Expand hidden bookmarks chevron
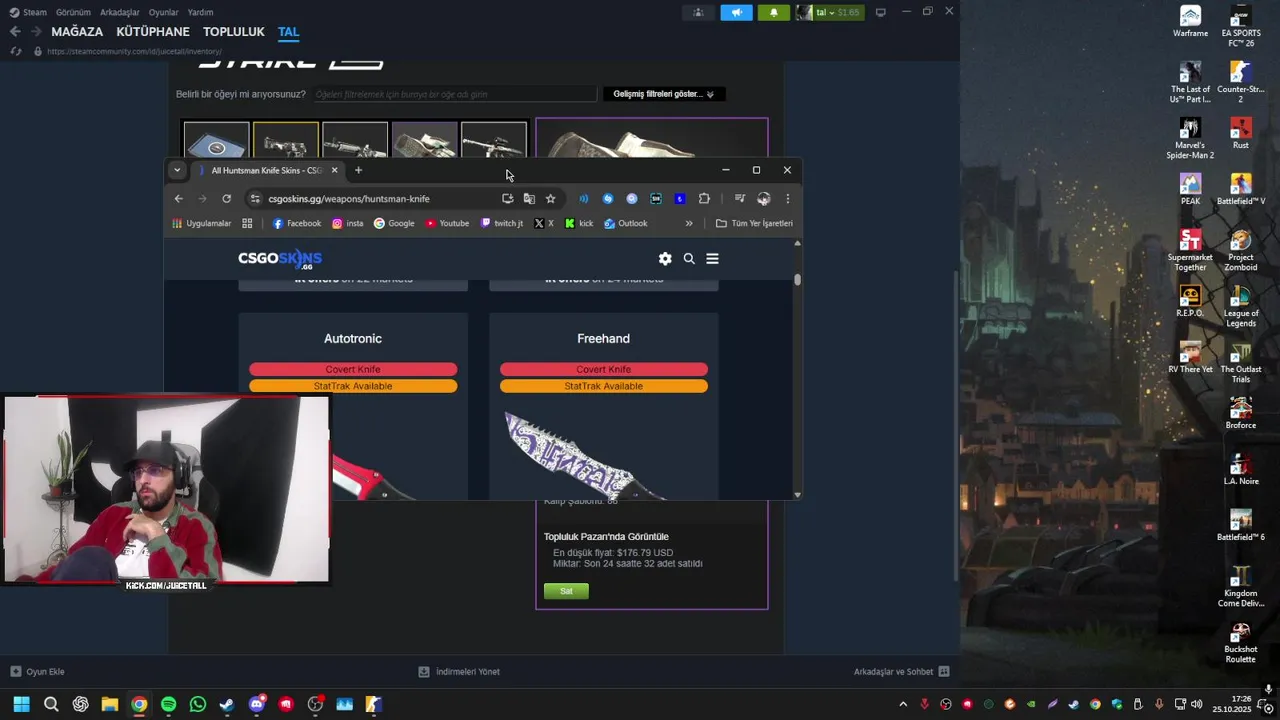 (x=688, y=223)
